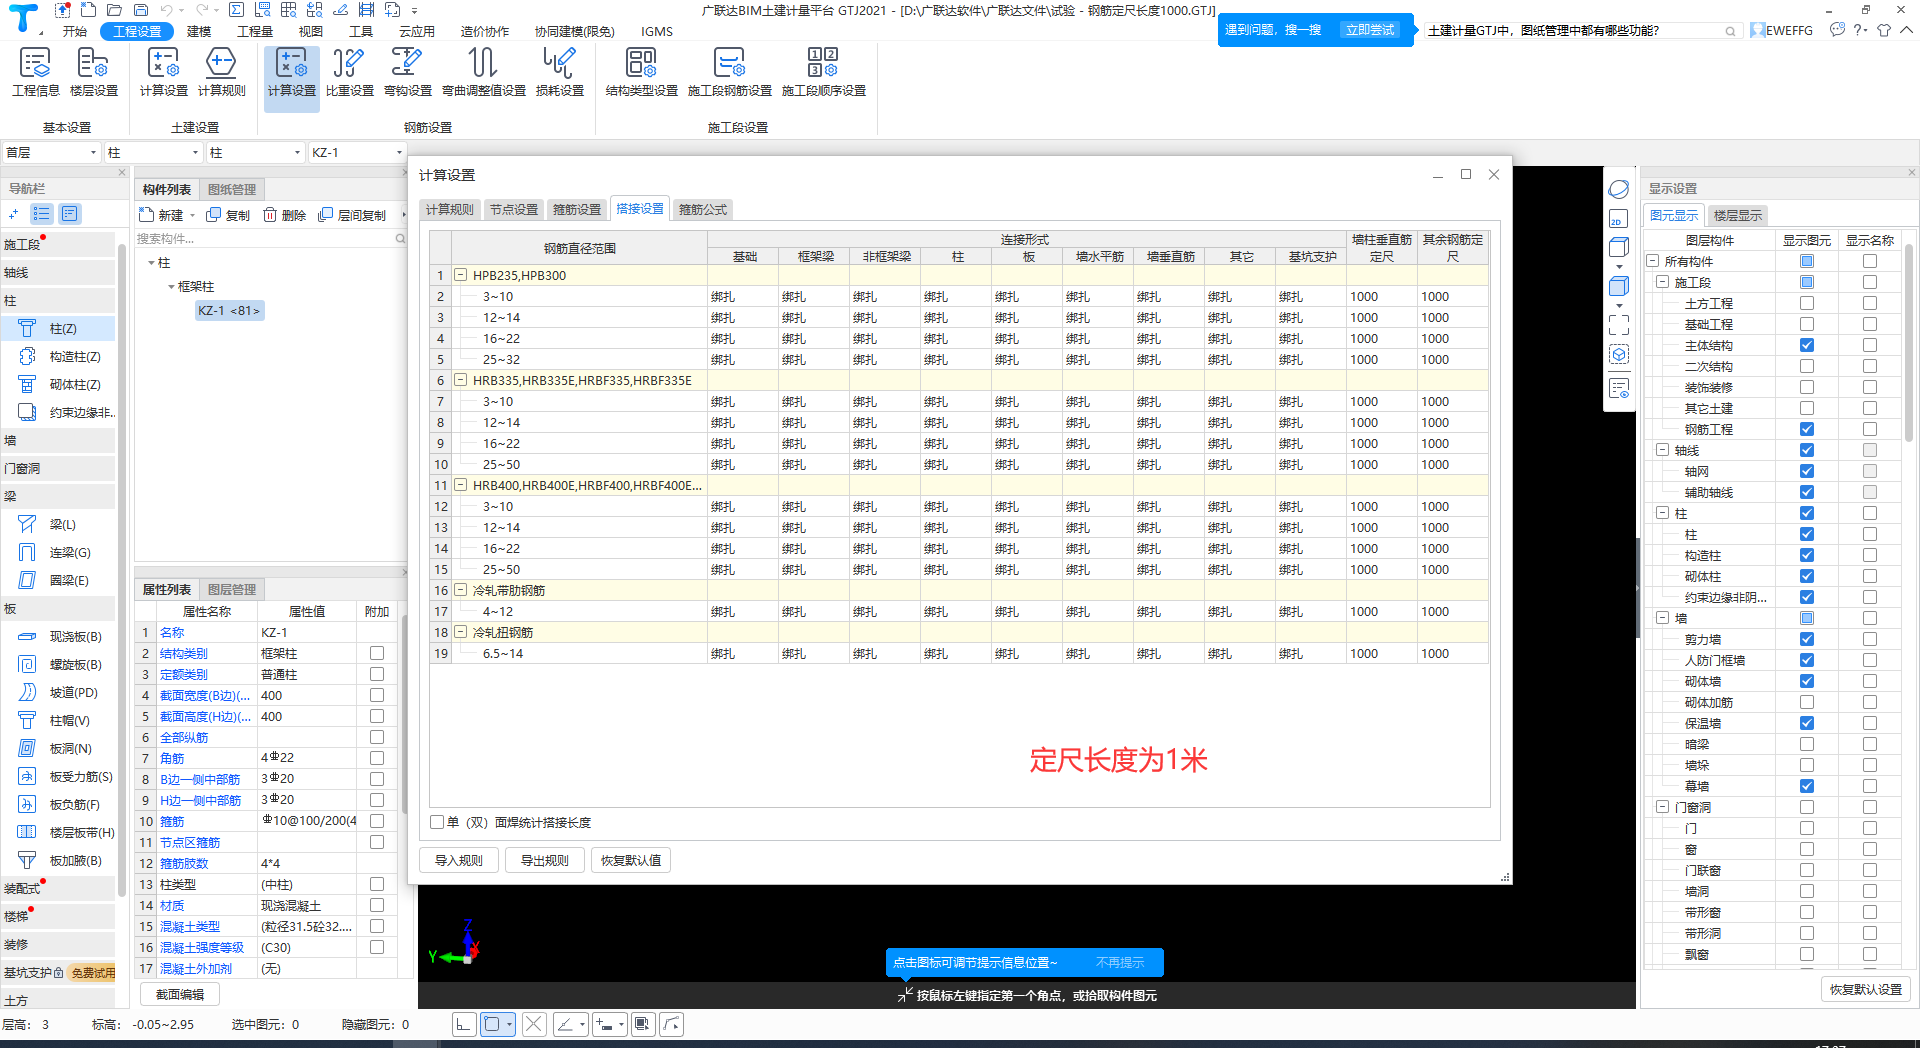Click 导出规则 button
Image resolution: width=1920 pixels, height=1048 pixels.
click(545, 860)
